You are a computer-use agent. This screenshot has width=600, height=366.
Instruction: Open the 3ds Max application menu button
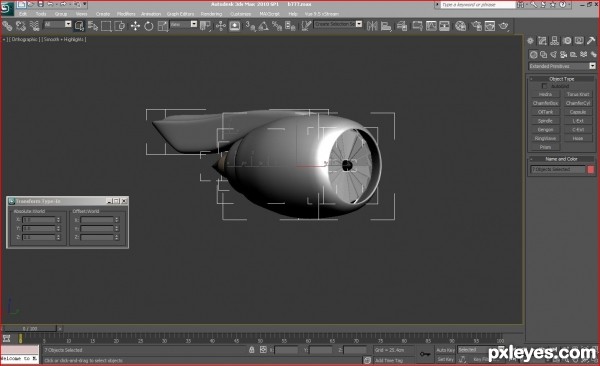[x=7, y=8]
